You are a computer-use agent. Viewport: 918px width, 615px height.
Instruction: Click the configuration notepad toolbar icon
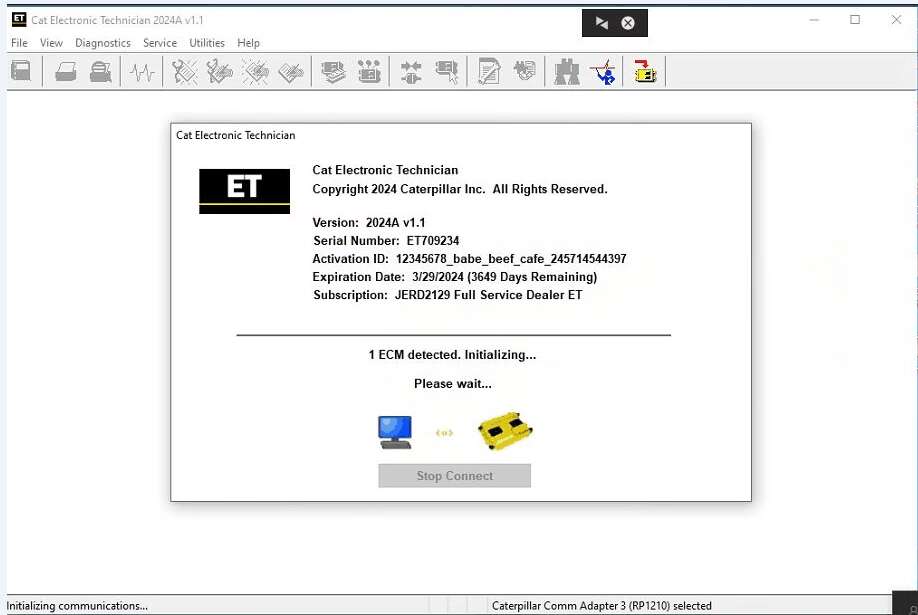click(489, 72)
